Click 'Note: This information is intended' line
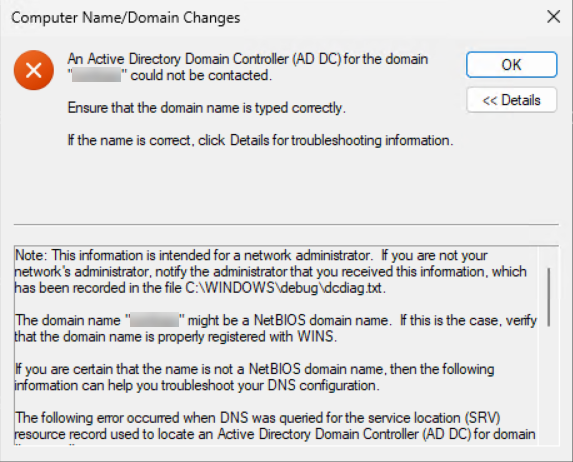The height and width of the screenshot is (462, 573). pyautogui.click(x=251, y=255)
